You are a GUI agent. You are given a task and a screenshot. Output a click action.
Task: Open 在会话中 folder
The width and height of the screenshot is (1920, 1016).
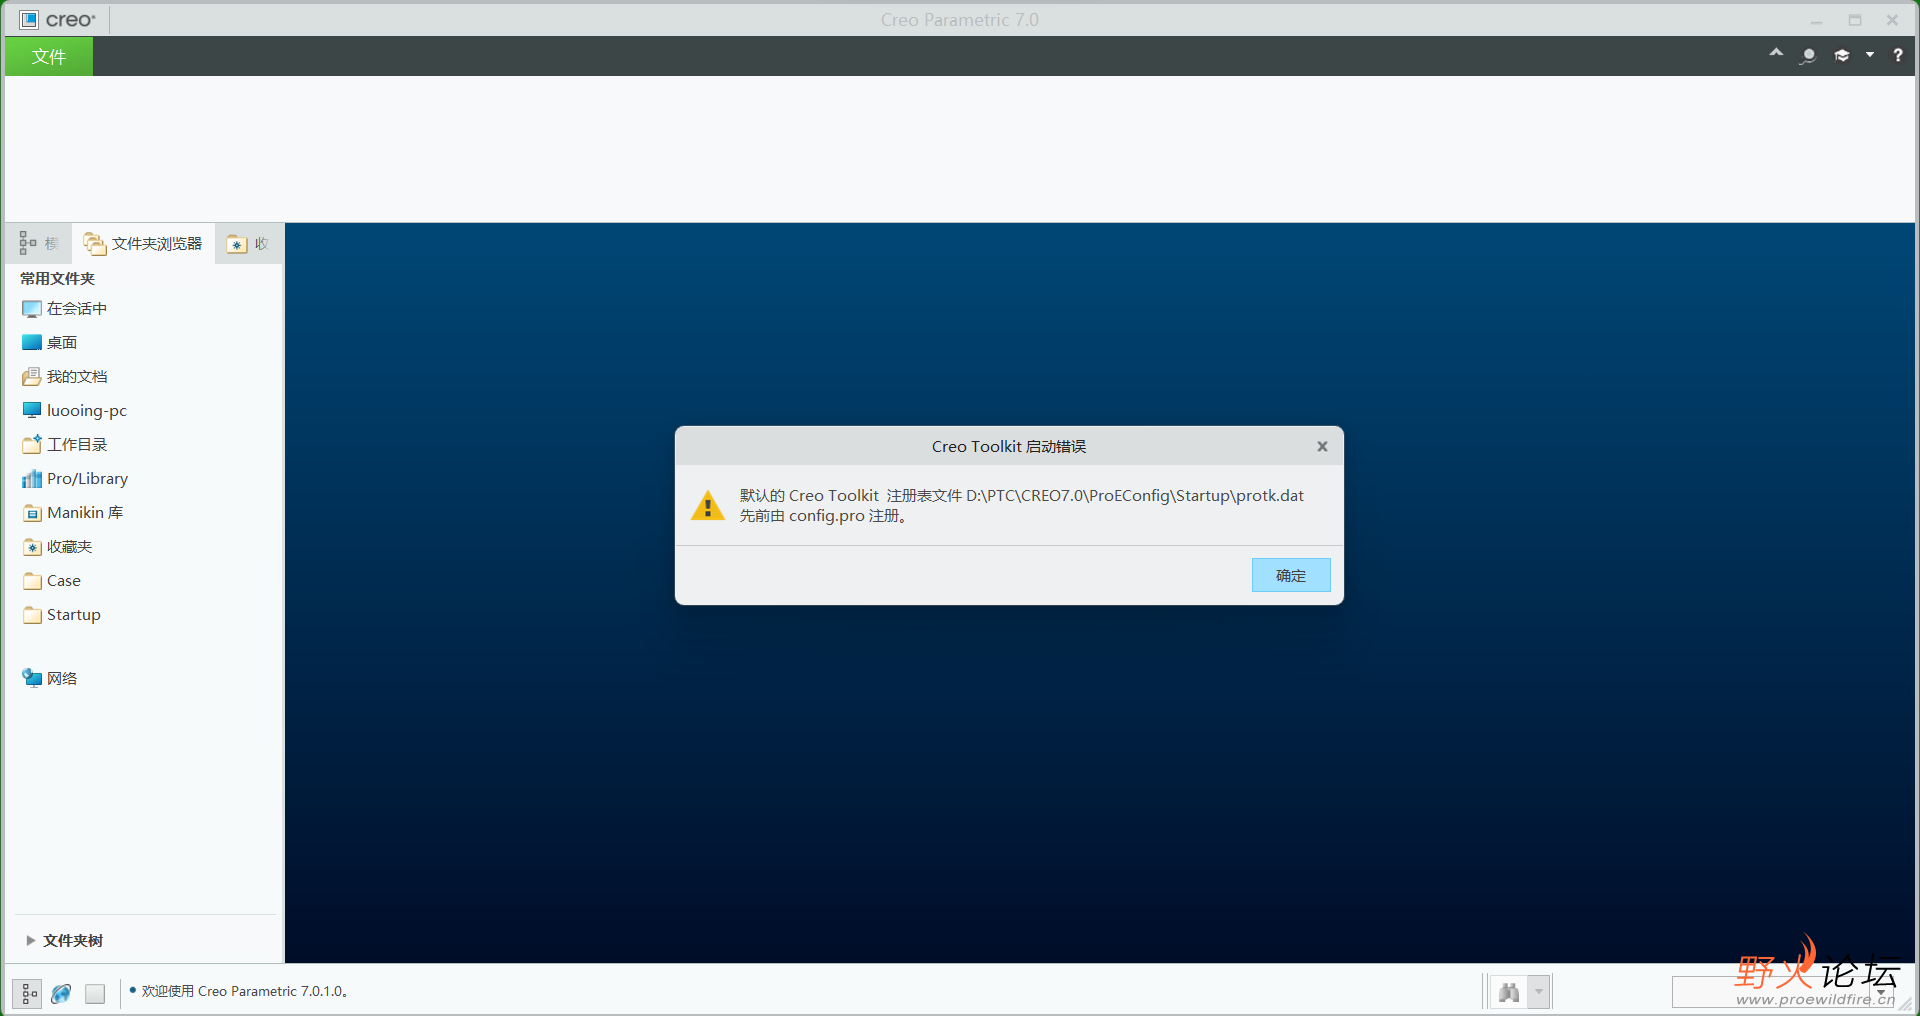(65, 309)
